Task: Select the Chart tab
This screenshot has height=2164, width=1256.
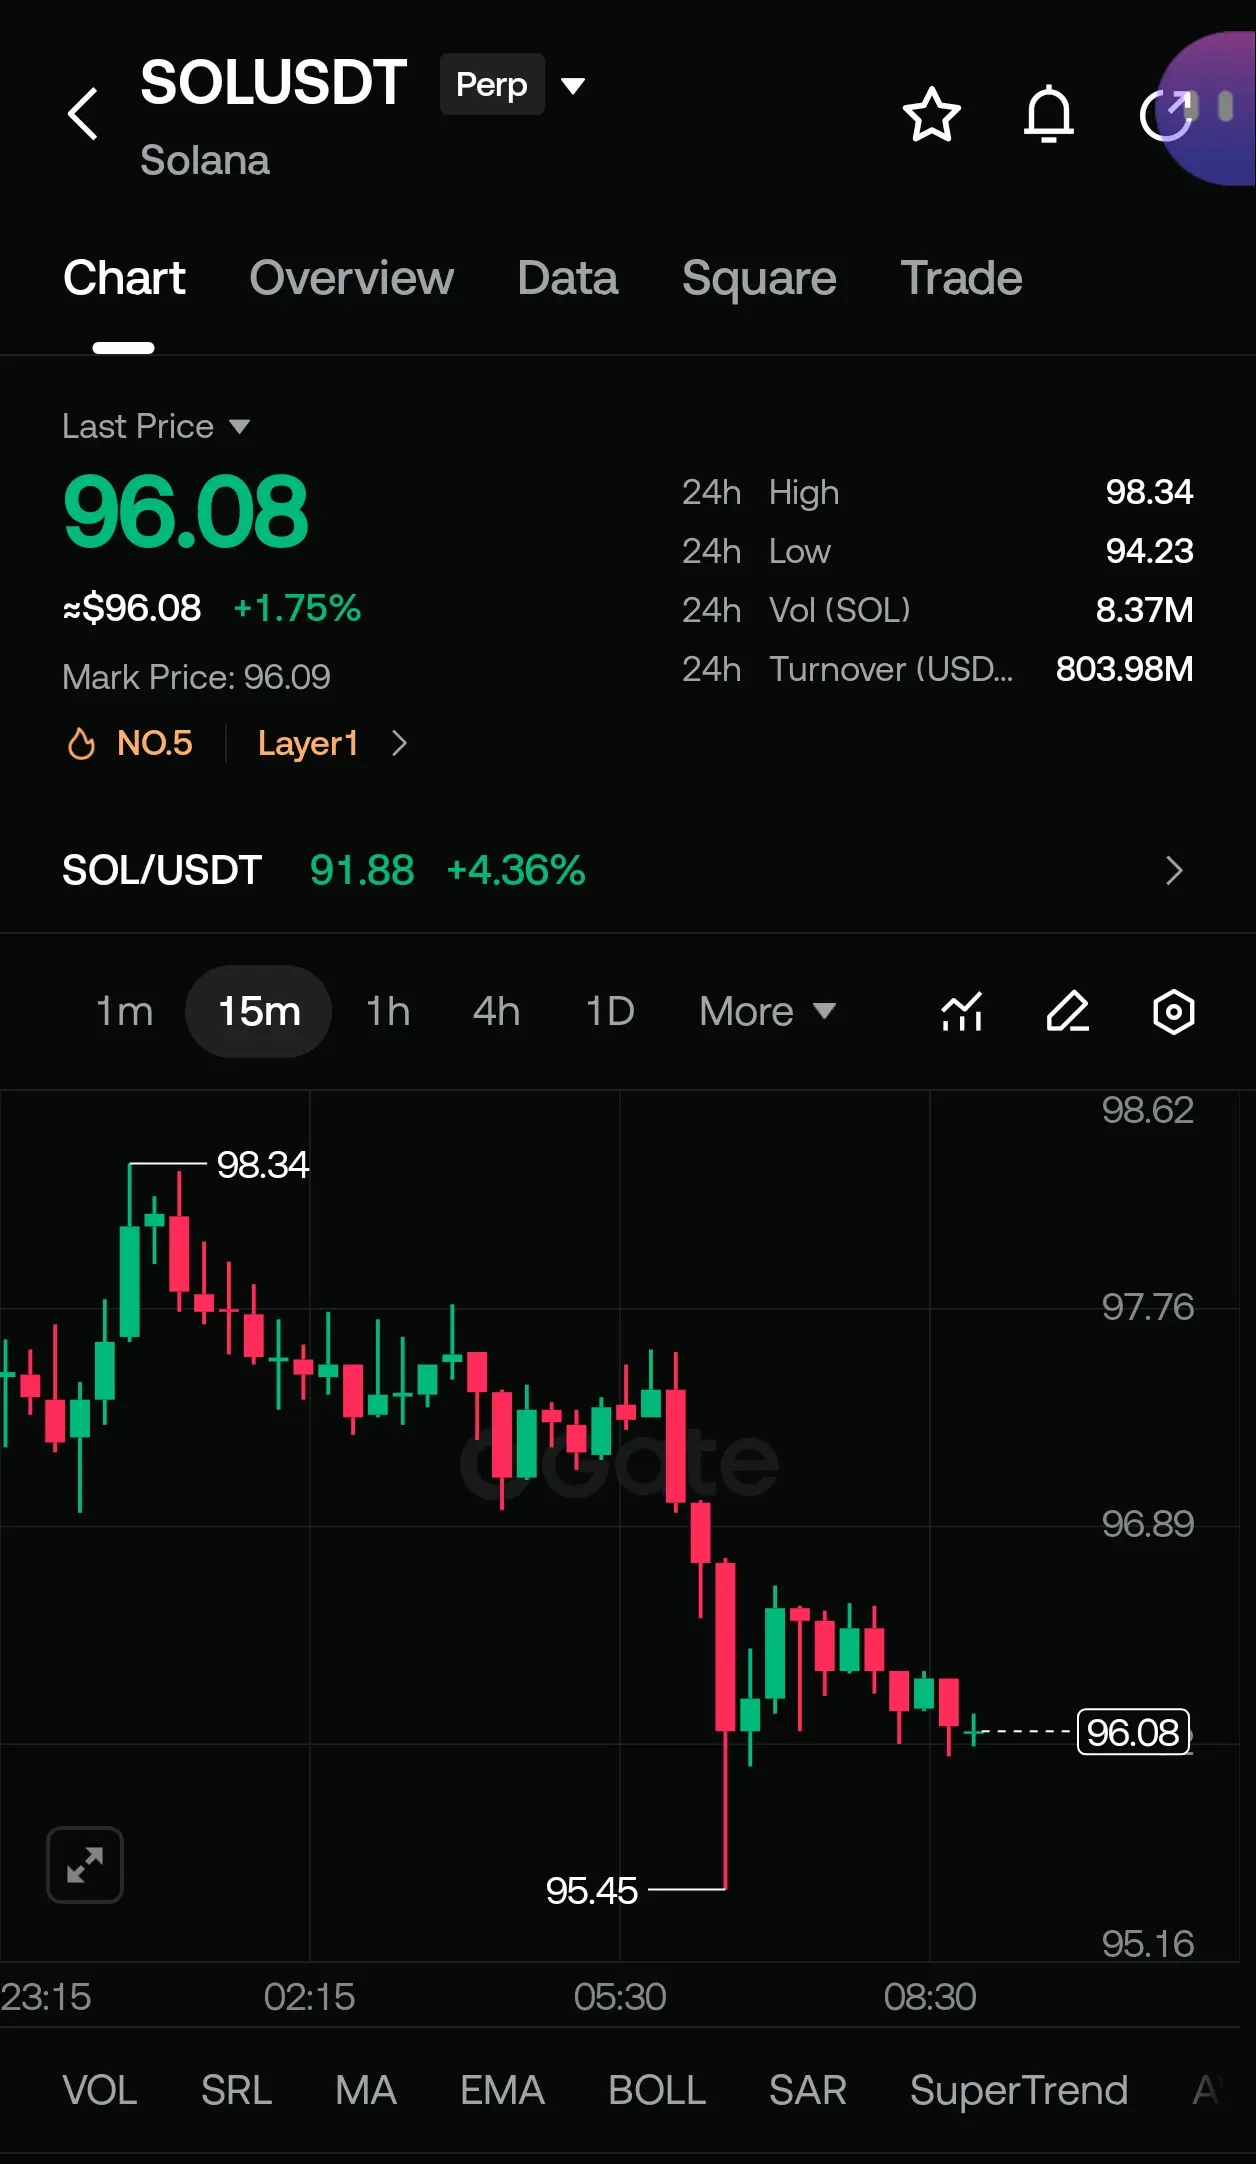Action: [124, 278]
